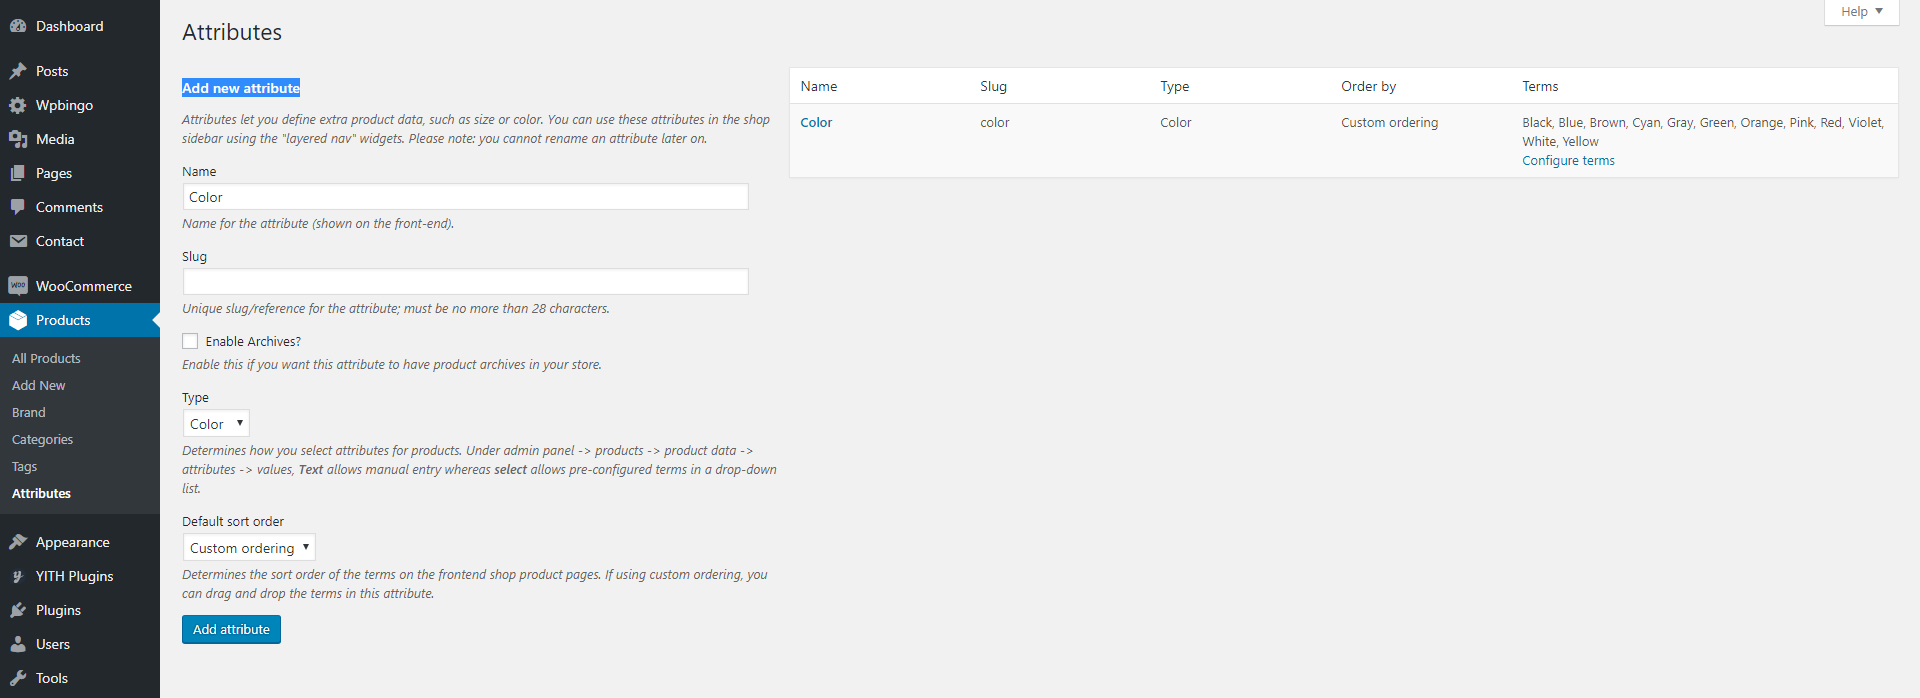Expand the Help tab dropdown
The image size is (1920, 698).
click(1861, 12)
